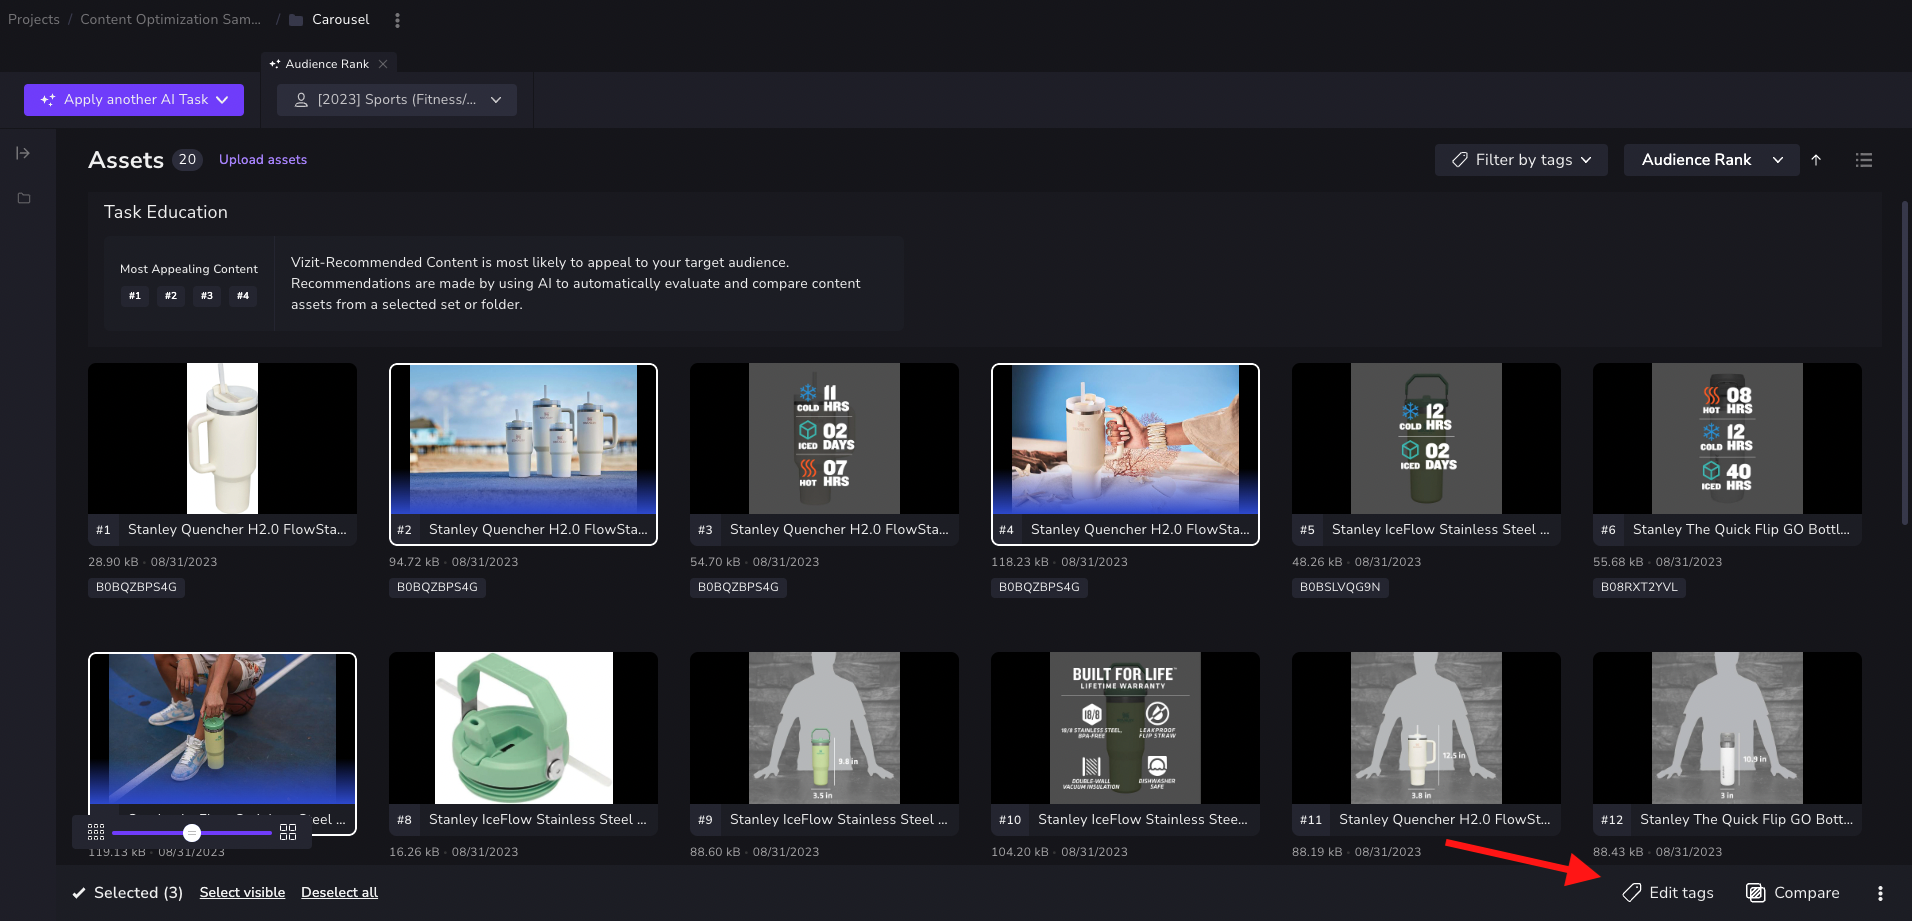Click the #2 badge in Most Appealing Content
The width and height of the screenshot is (1912, 921).
coord(171,296)
